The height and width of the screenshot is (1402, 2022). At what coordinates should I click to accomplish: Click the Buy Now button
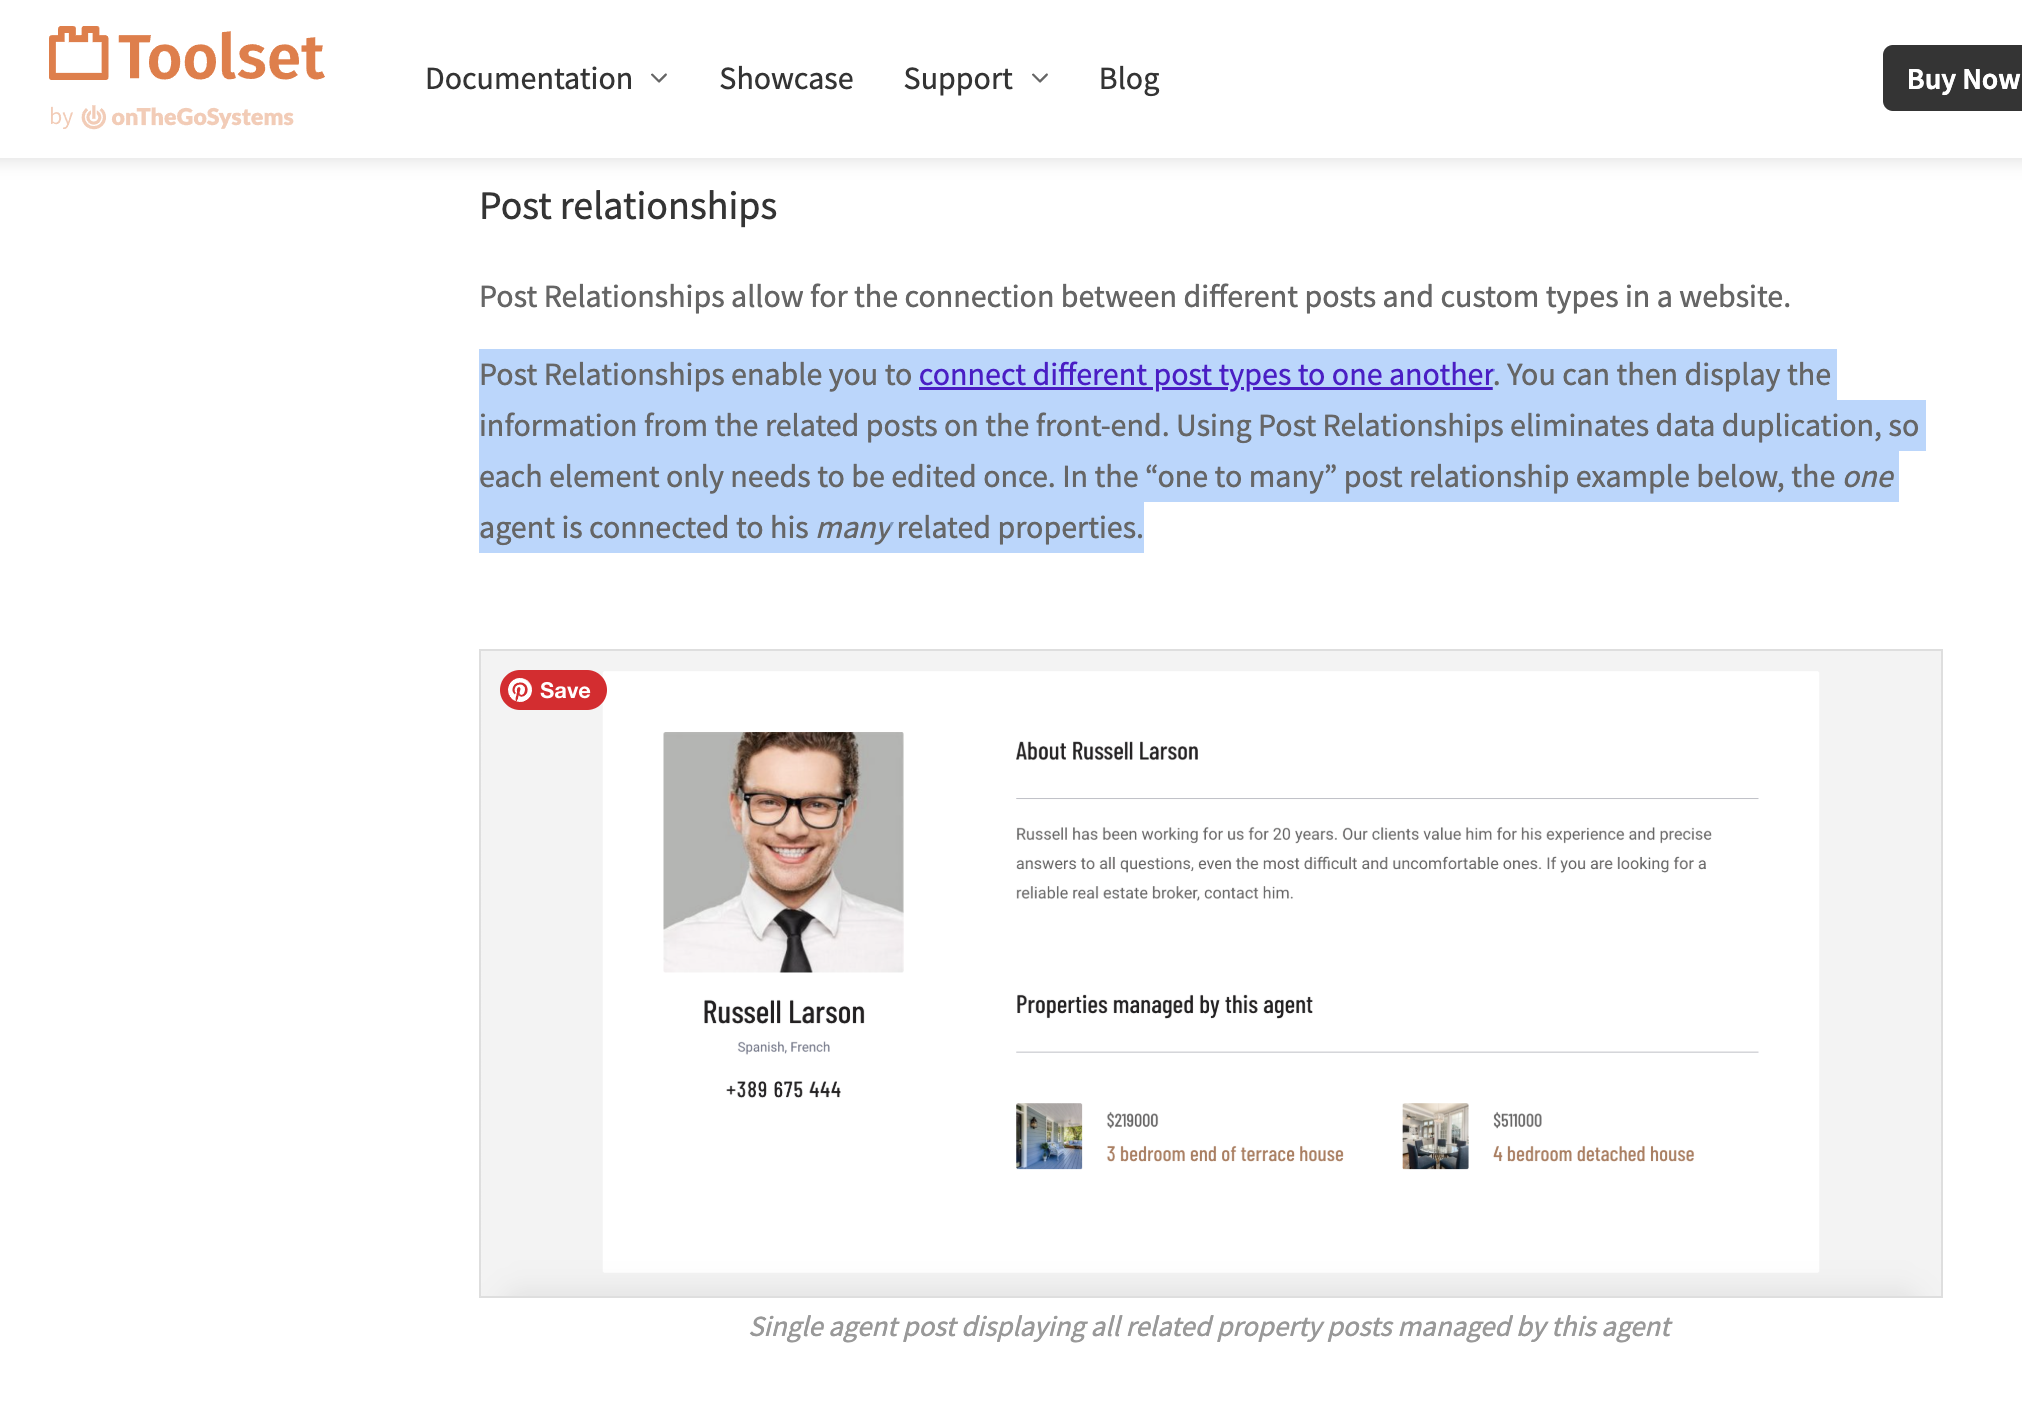click(1961, 78)
